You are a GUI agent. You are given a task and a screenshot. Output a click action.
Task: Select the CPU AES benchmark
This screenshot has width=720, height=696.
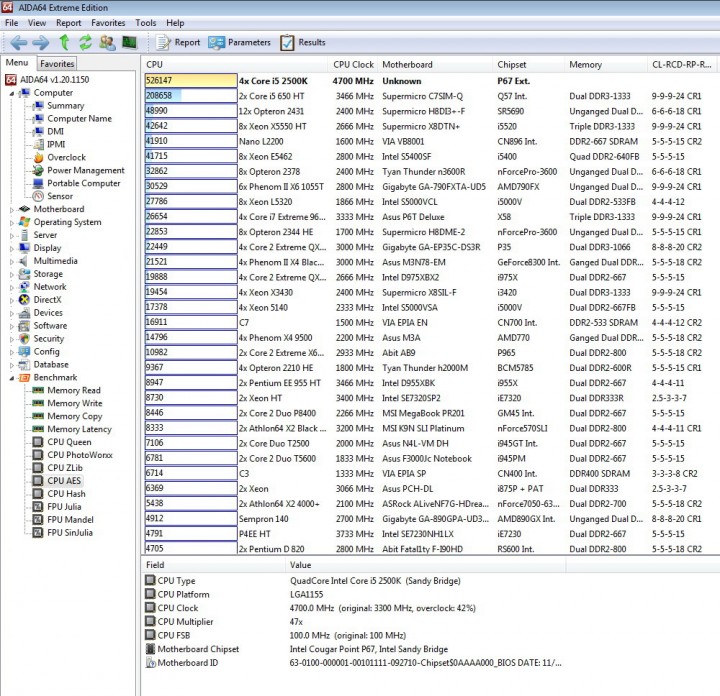[x=64, y=481]
